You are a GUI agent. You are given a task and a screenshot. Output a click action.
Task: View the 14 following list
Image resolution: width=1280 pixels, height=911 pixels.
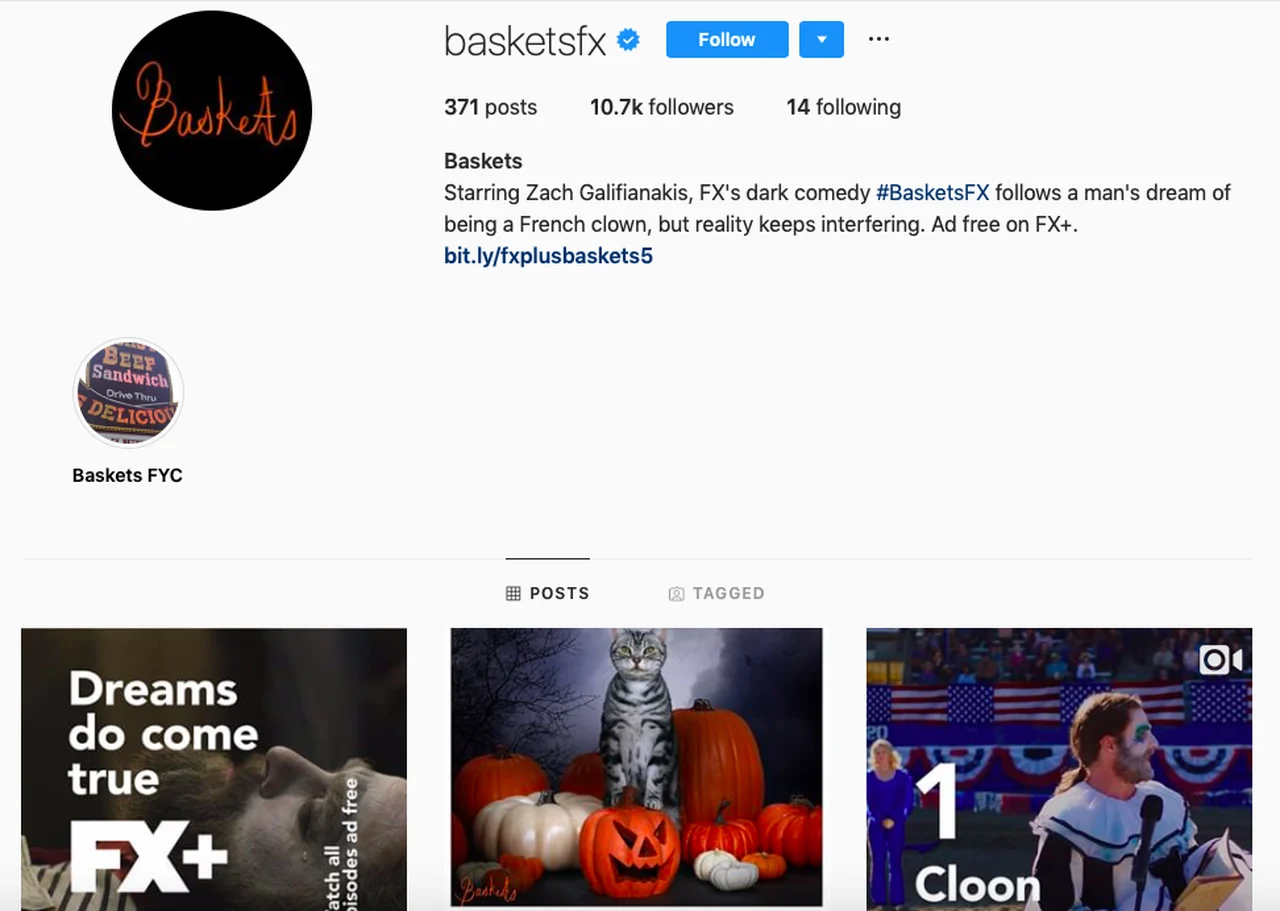[x=843, y=107]
